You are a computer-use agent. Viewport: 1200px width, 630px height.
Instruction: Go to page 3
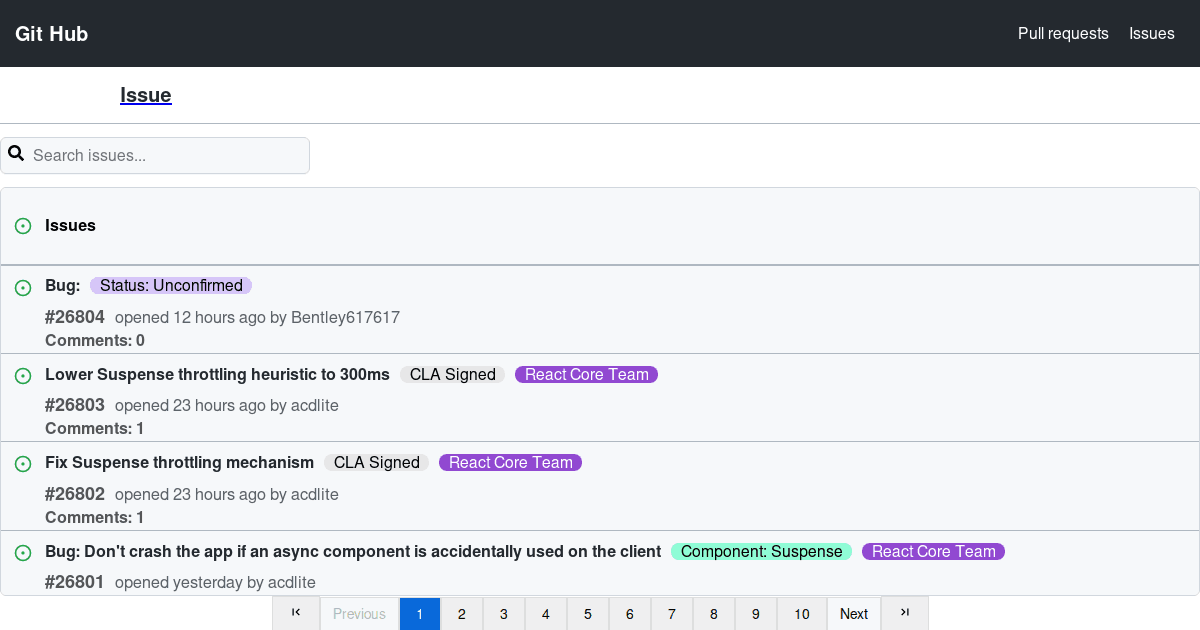pyautogui.click(x=504, y=613)
